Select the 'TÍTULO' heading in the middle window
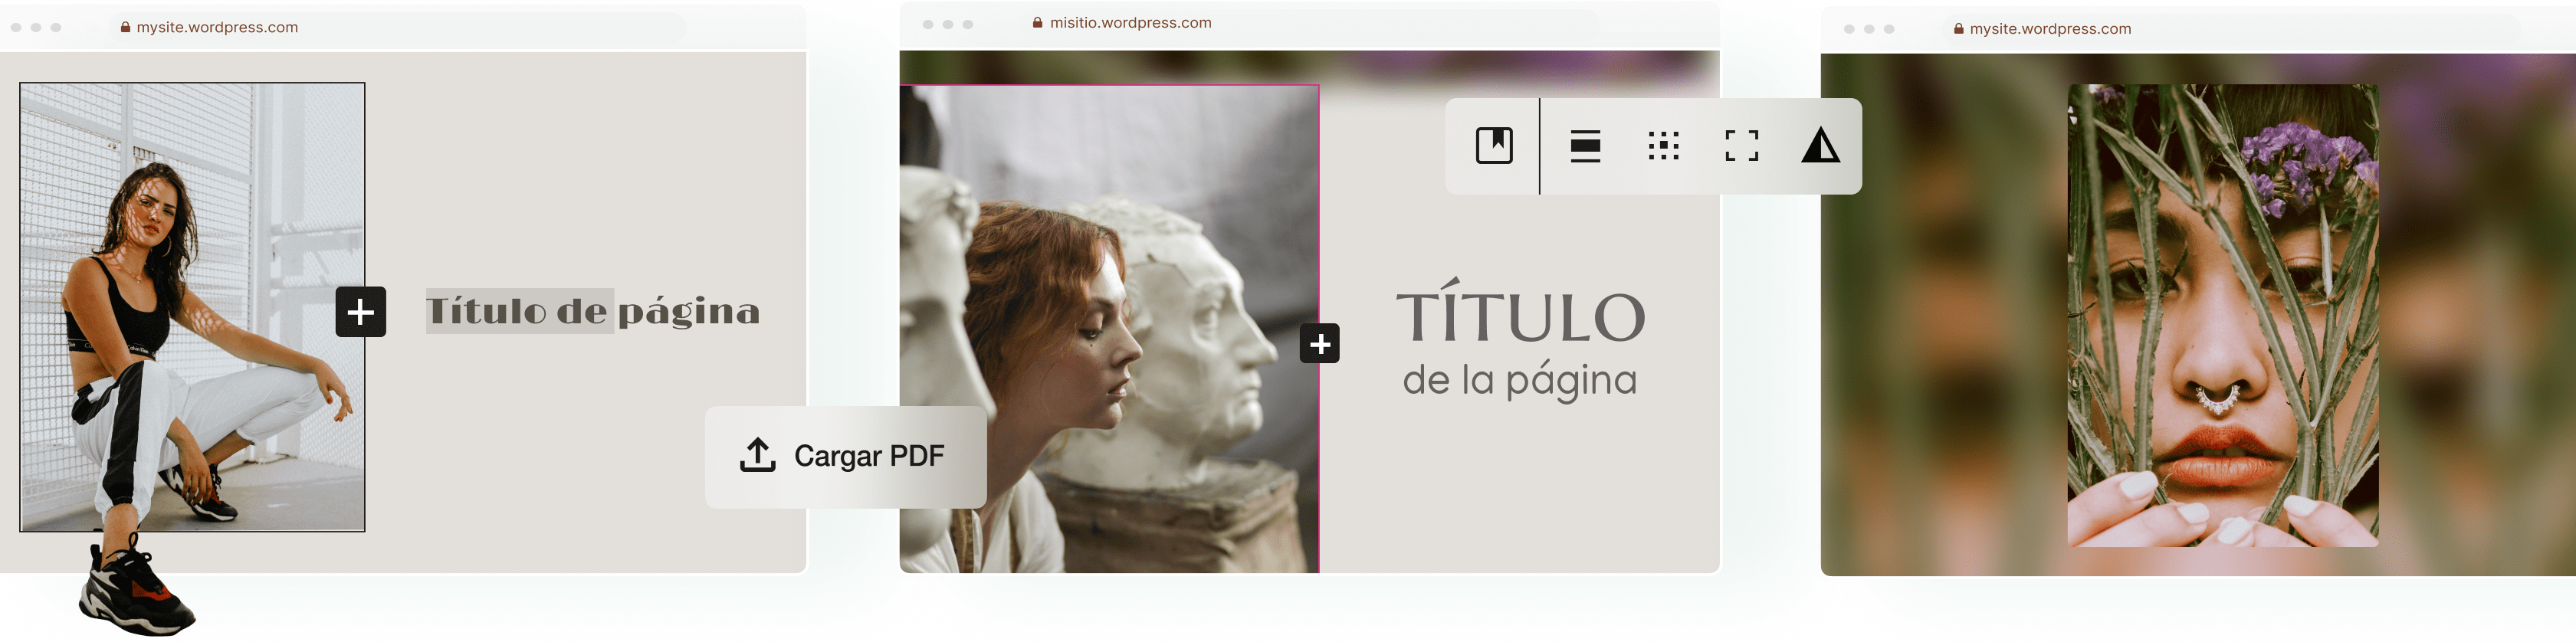This screenshot has height=642, width=2576. (x=1520, y=312)
